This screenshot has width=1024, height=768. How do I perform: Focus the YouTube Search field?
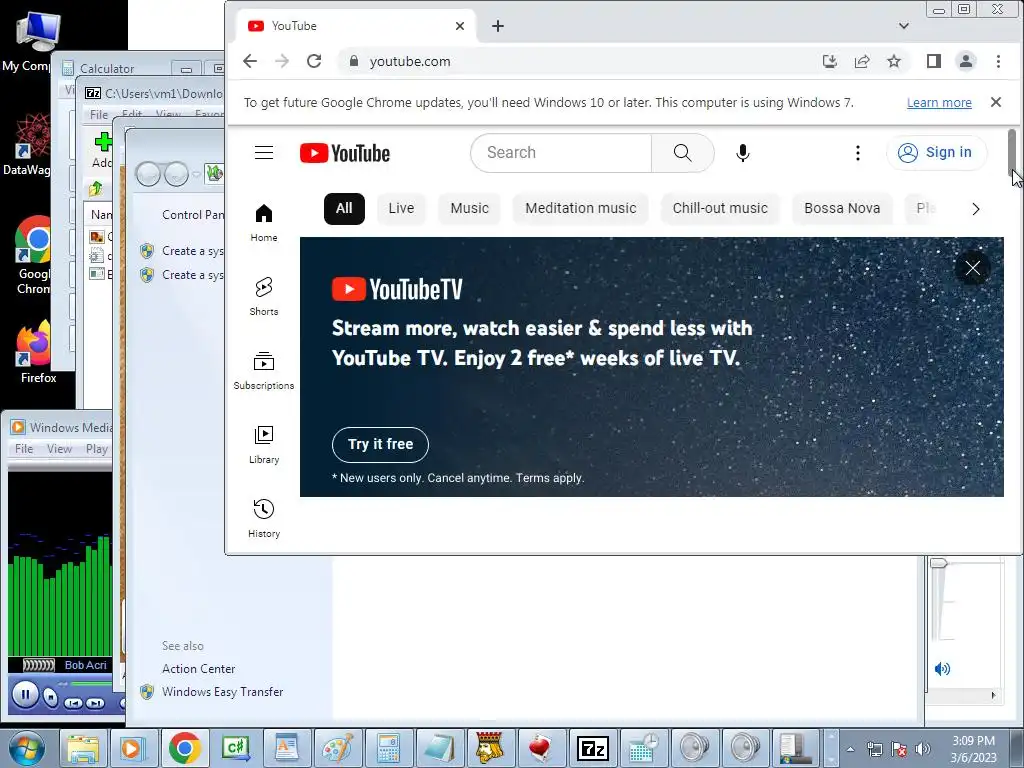561,153
